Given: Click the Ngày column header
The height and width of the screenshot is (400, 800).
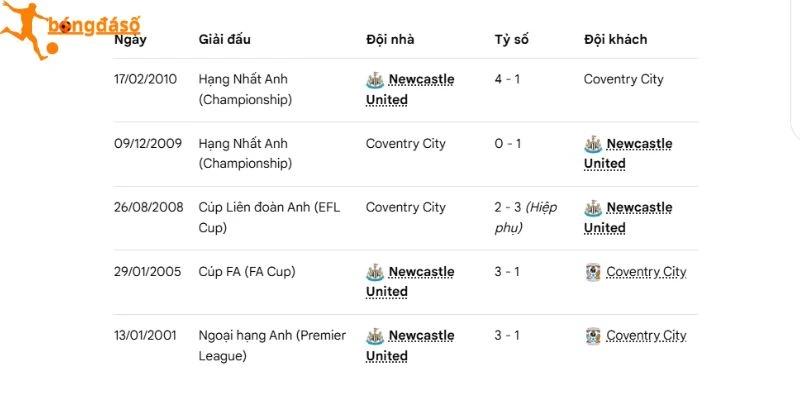Looking at the screenshot, I should click(130, 40).
